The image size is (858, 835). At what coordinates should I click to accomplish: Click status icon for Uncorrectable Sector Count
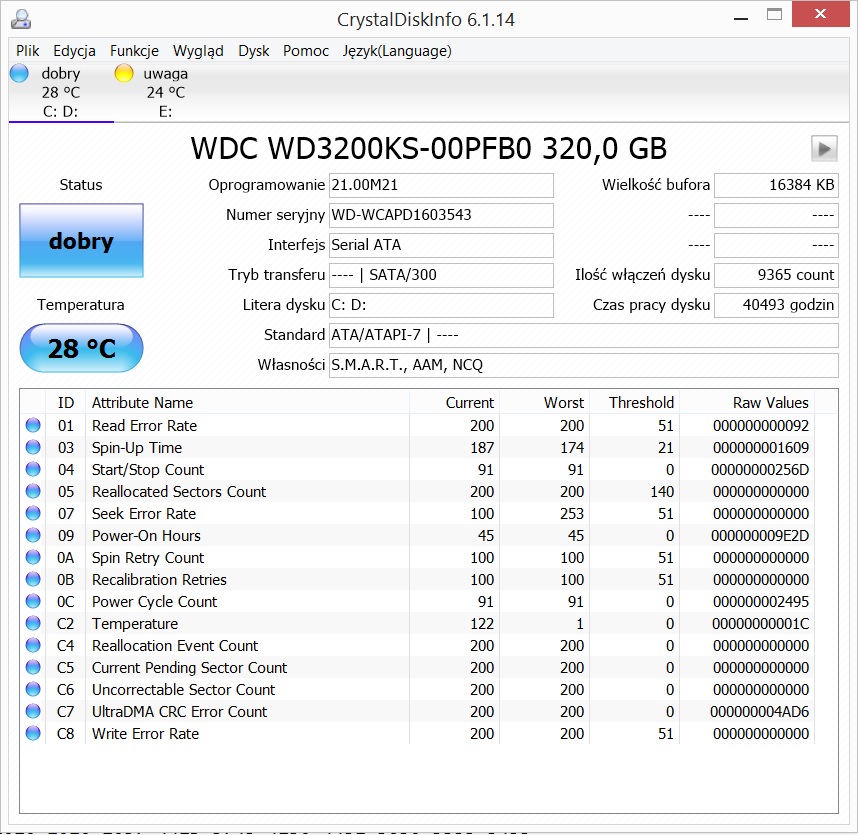[x=33, y=689]
